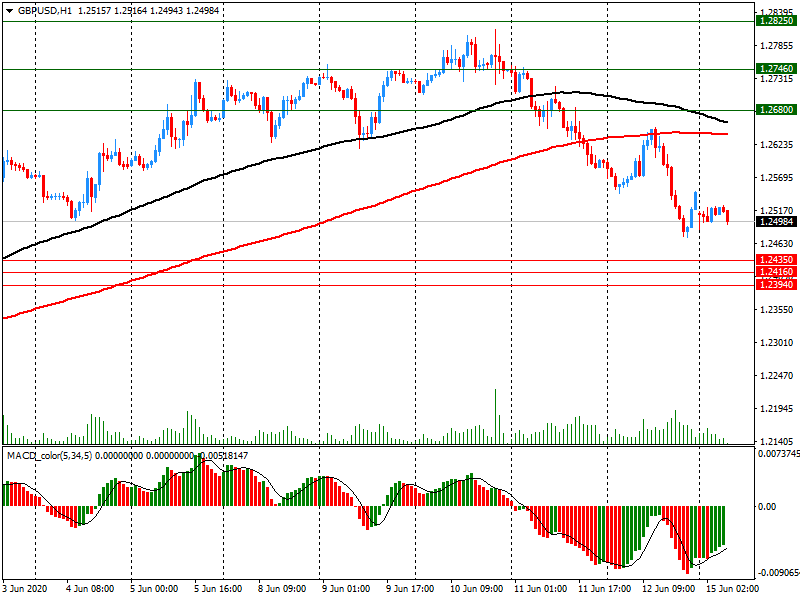800x600 pixels.
Task: Select the 1.24160 red support level label
Action: point(777,272)
